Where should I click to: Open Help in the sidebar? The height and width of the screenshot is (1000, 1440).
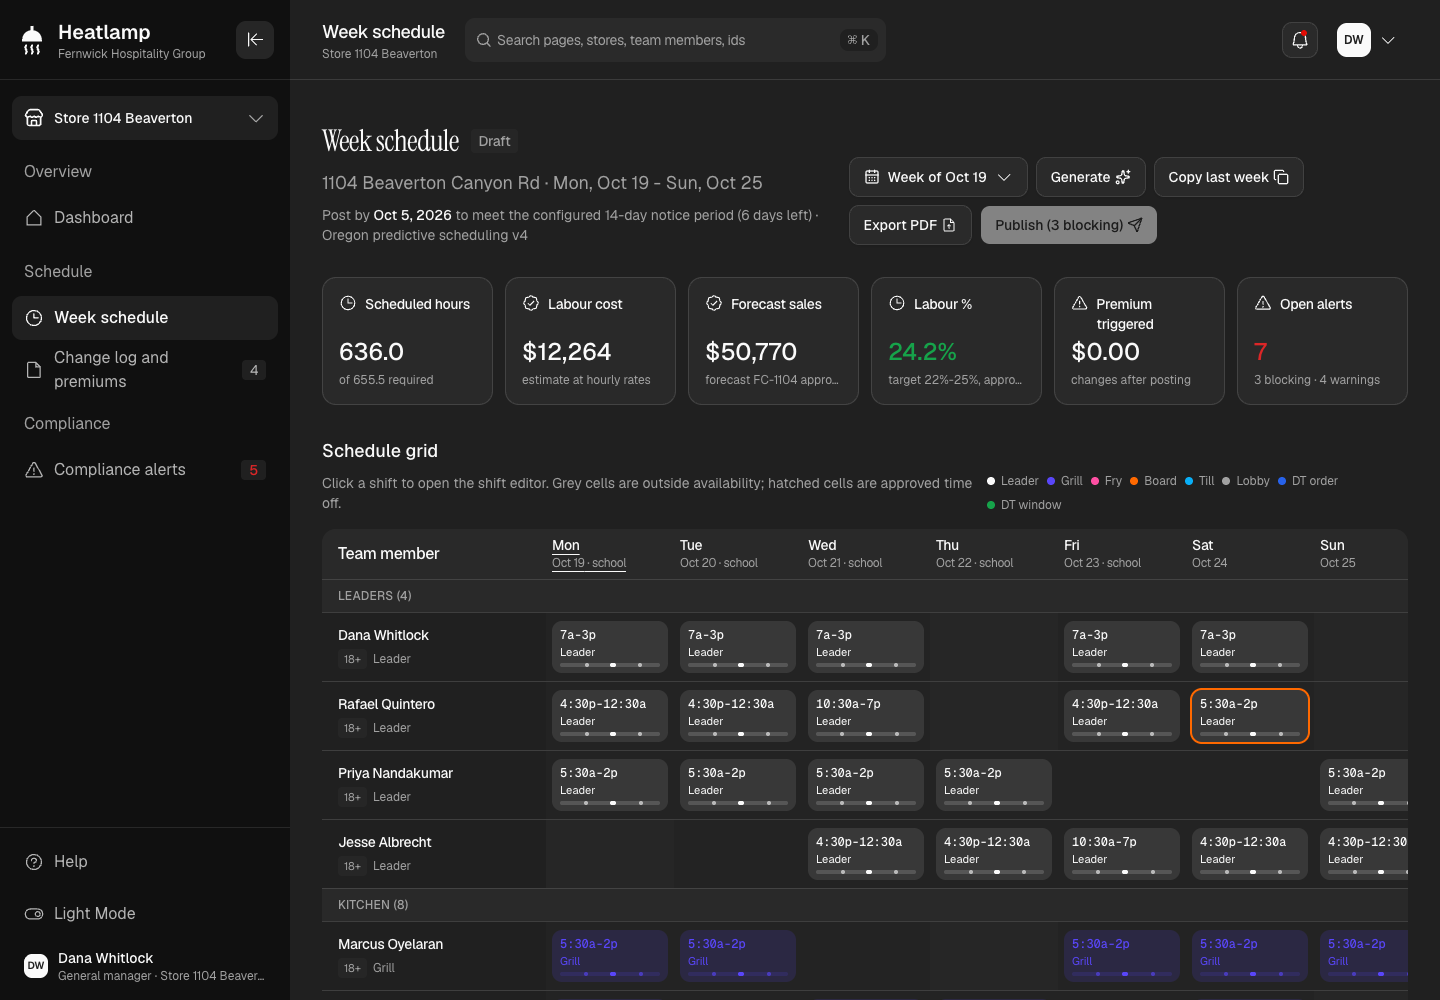(x=145, y=862)
